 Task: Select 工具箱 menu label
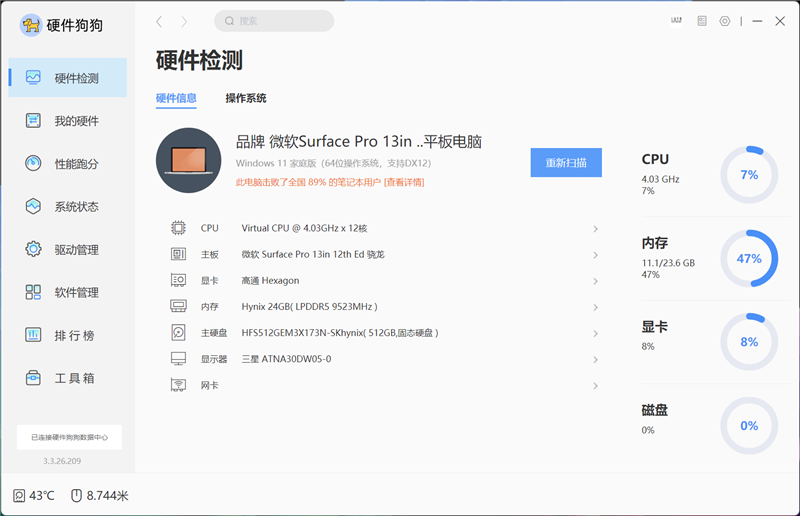tap(74, 378)
